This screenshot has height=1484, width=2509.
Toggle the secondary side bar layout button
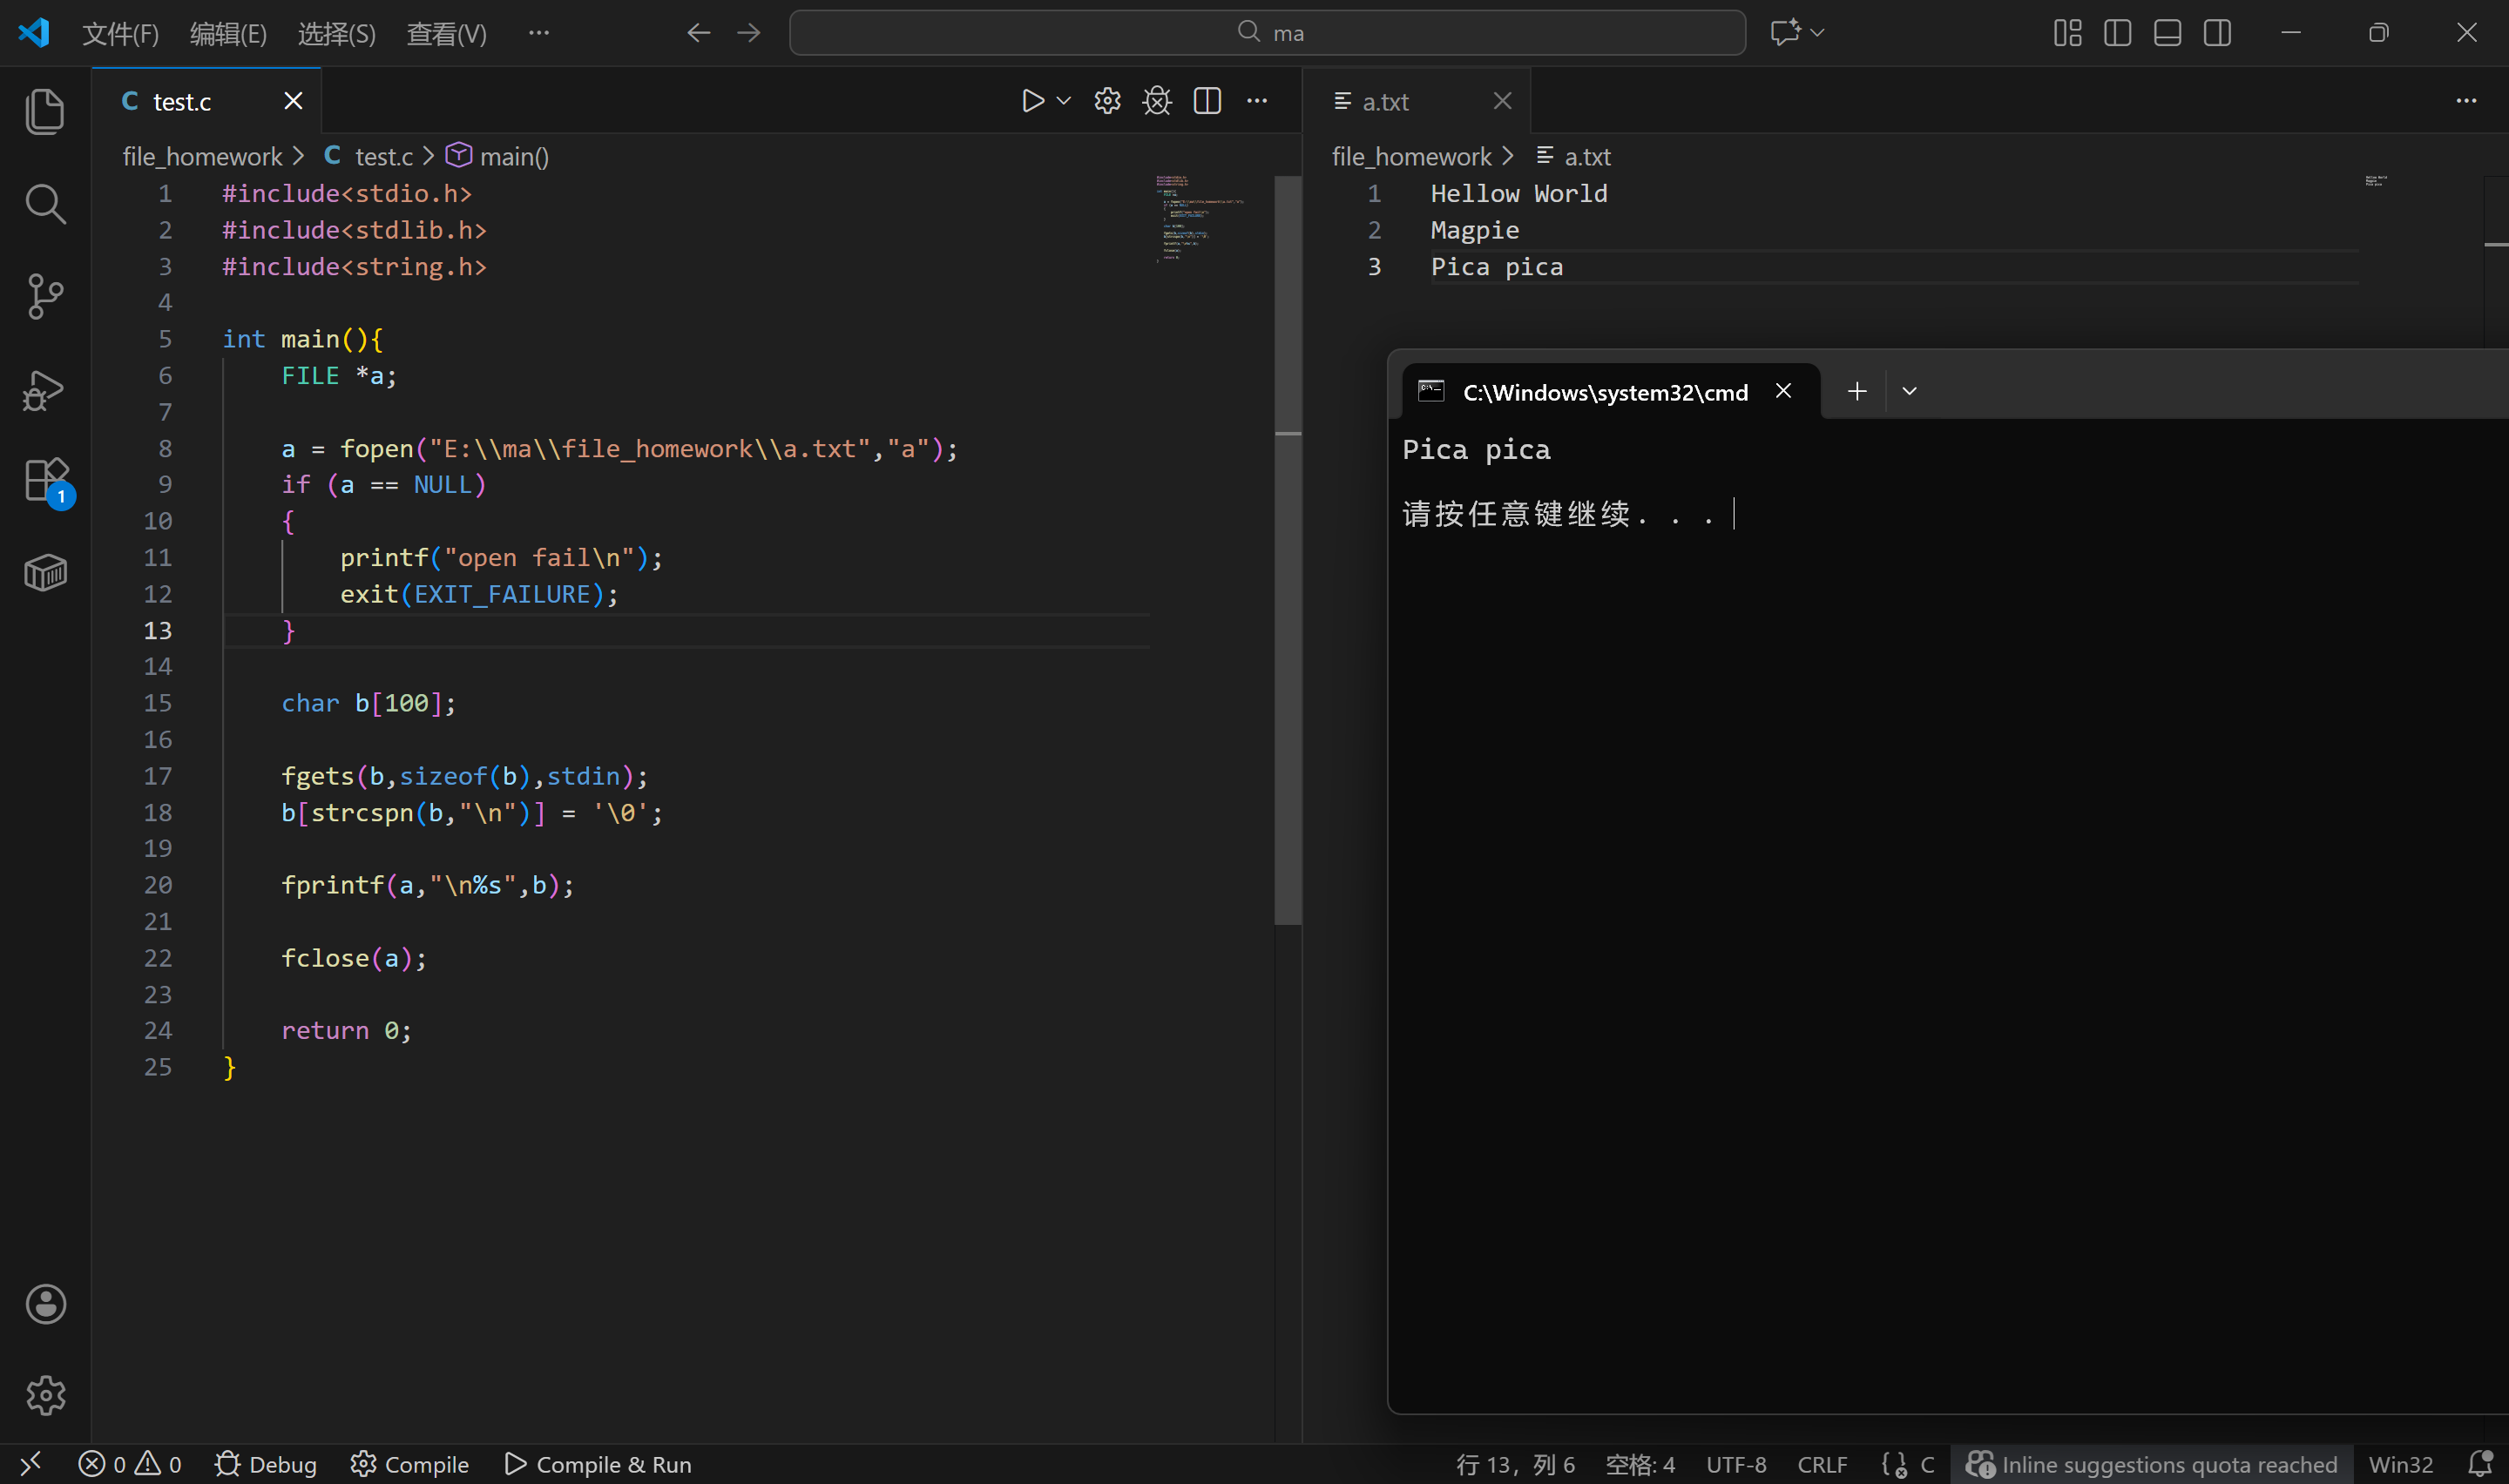coord(2217,33)
